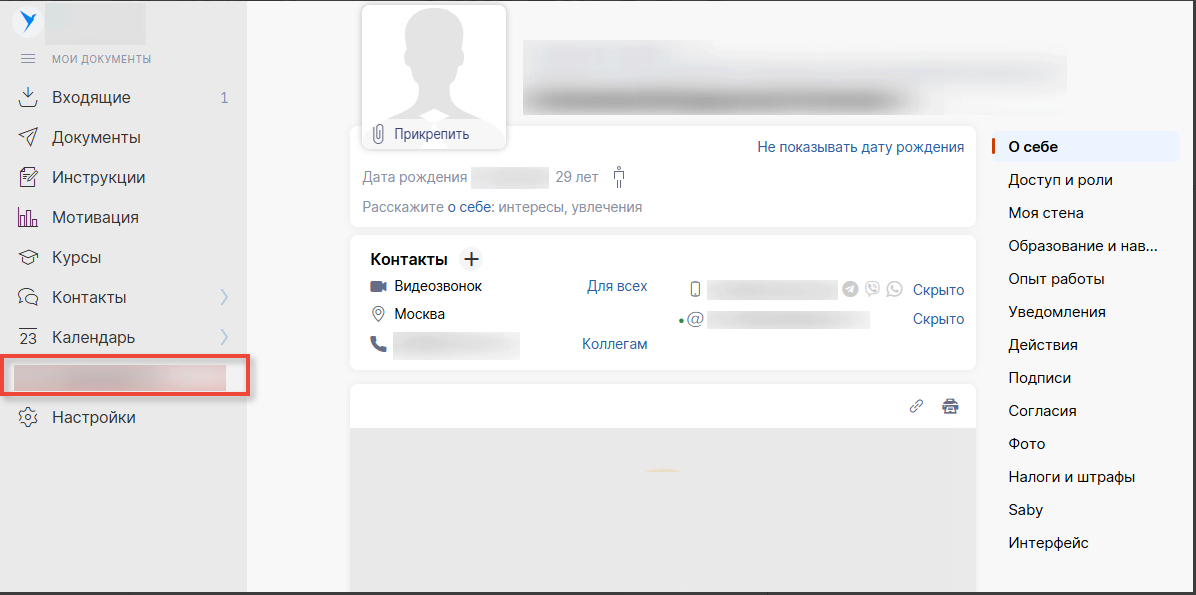Click the hamburger menu icon in sidebar
The image size is (1196, 595).
pyautogui.click(x=28, y=59)
